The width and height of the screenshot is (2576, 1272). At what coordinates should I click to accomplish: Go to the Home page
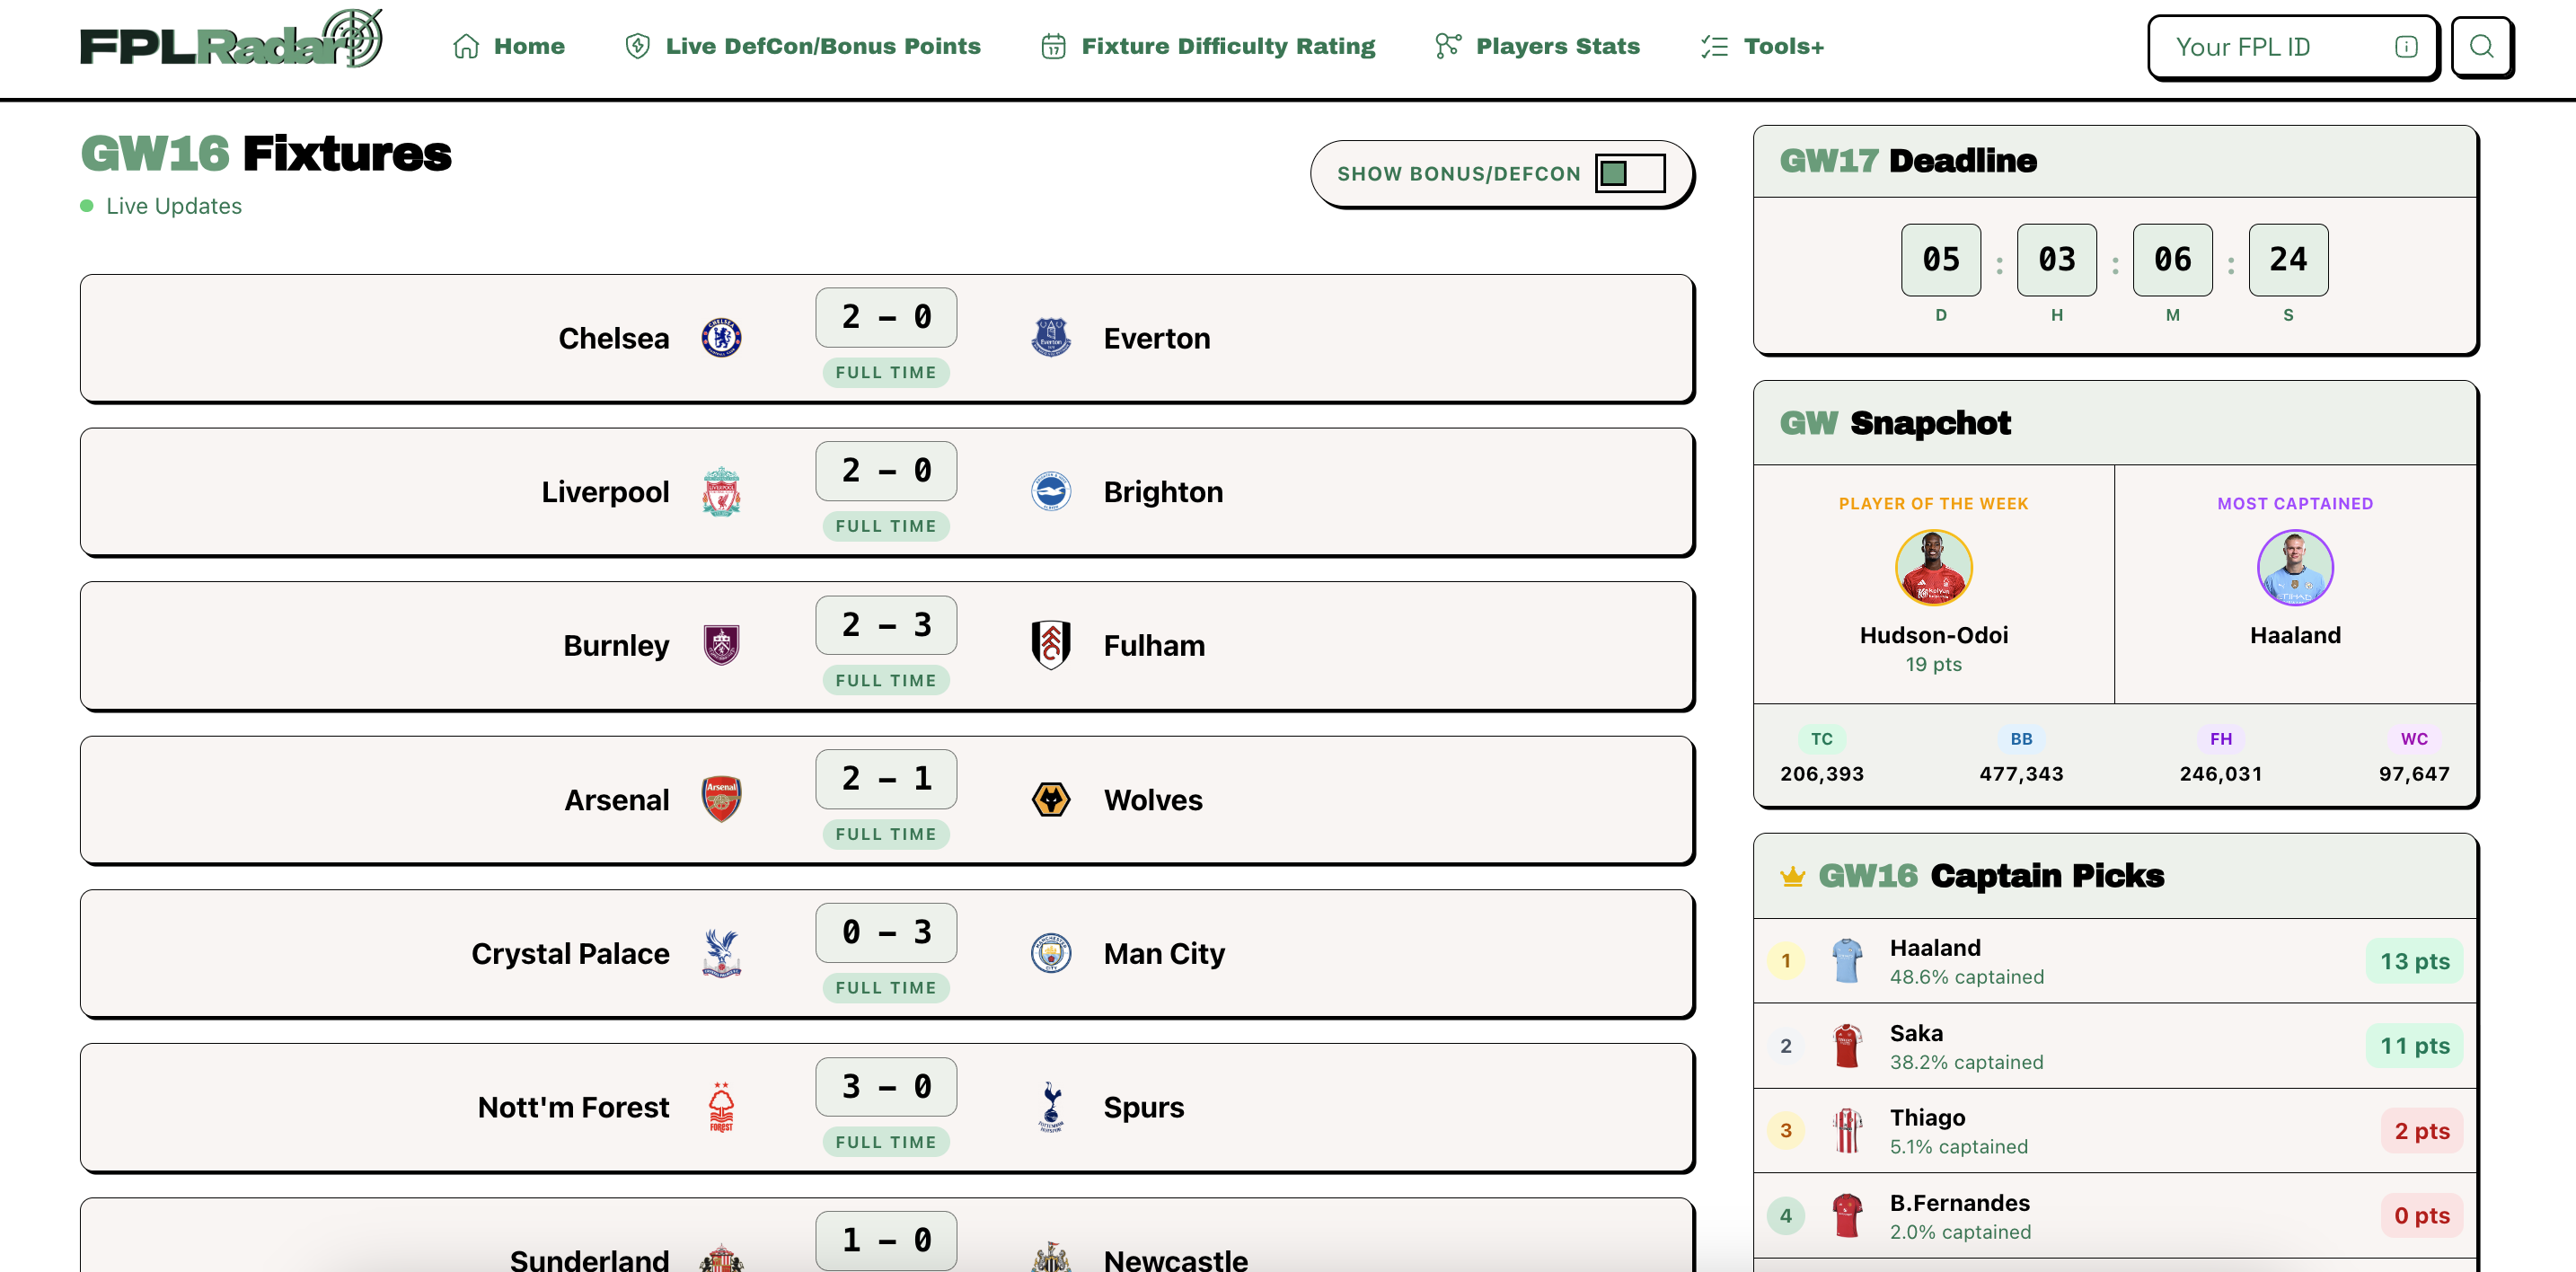click(508, 46)
